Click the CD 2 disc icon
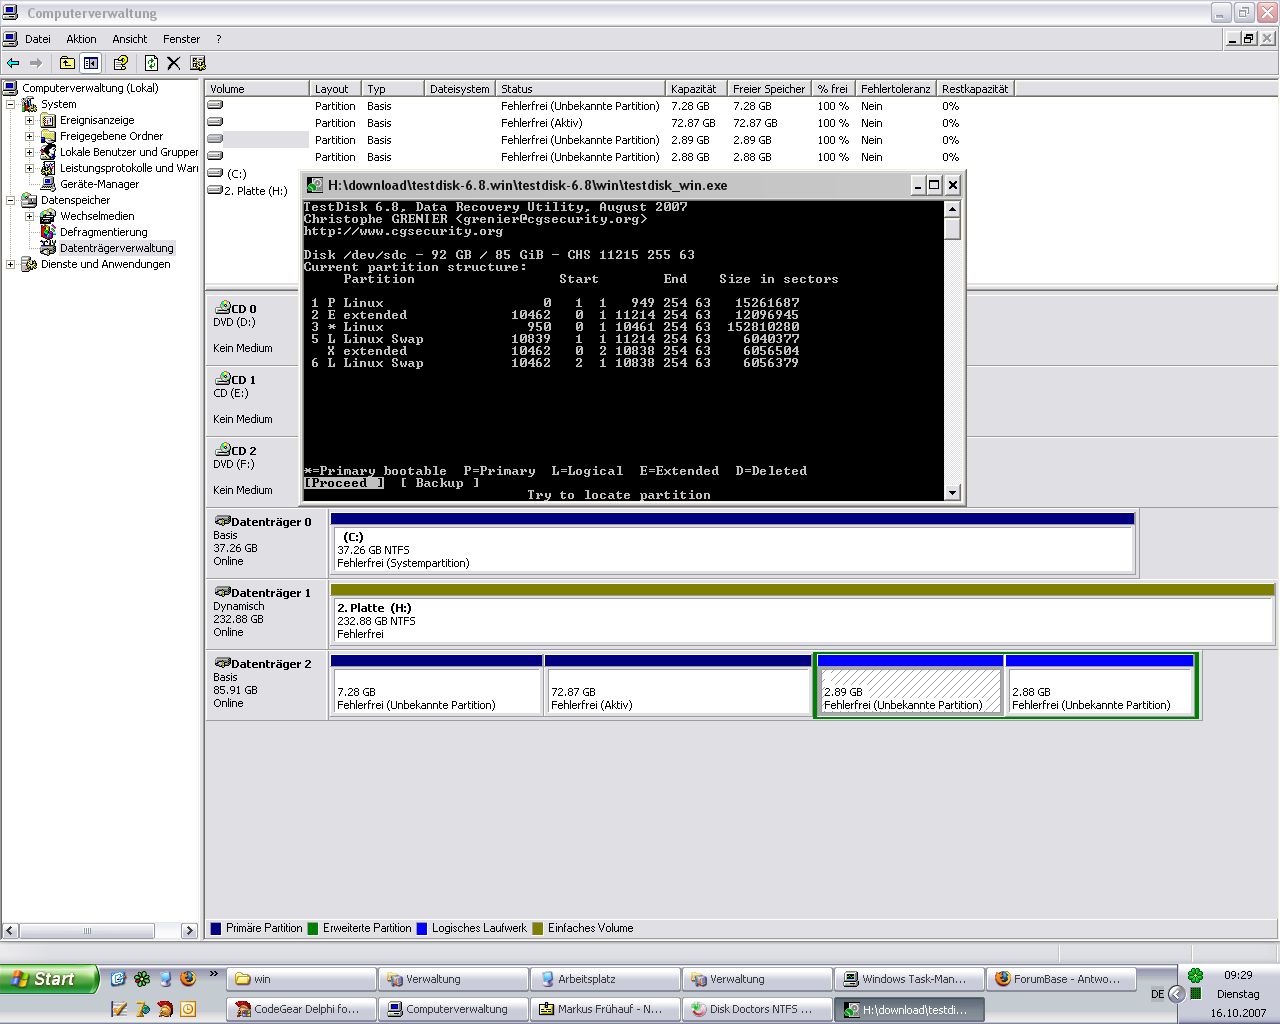Image resolution: width=1280 pixels, height=1024 pixels. (x=222, y=450)
